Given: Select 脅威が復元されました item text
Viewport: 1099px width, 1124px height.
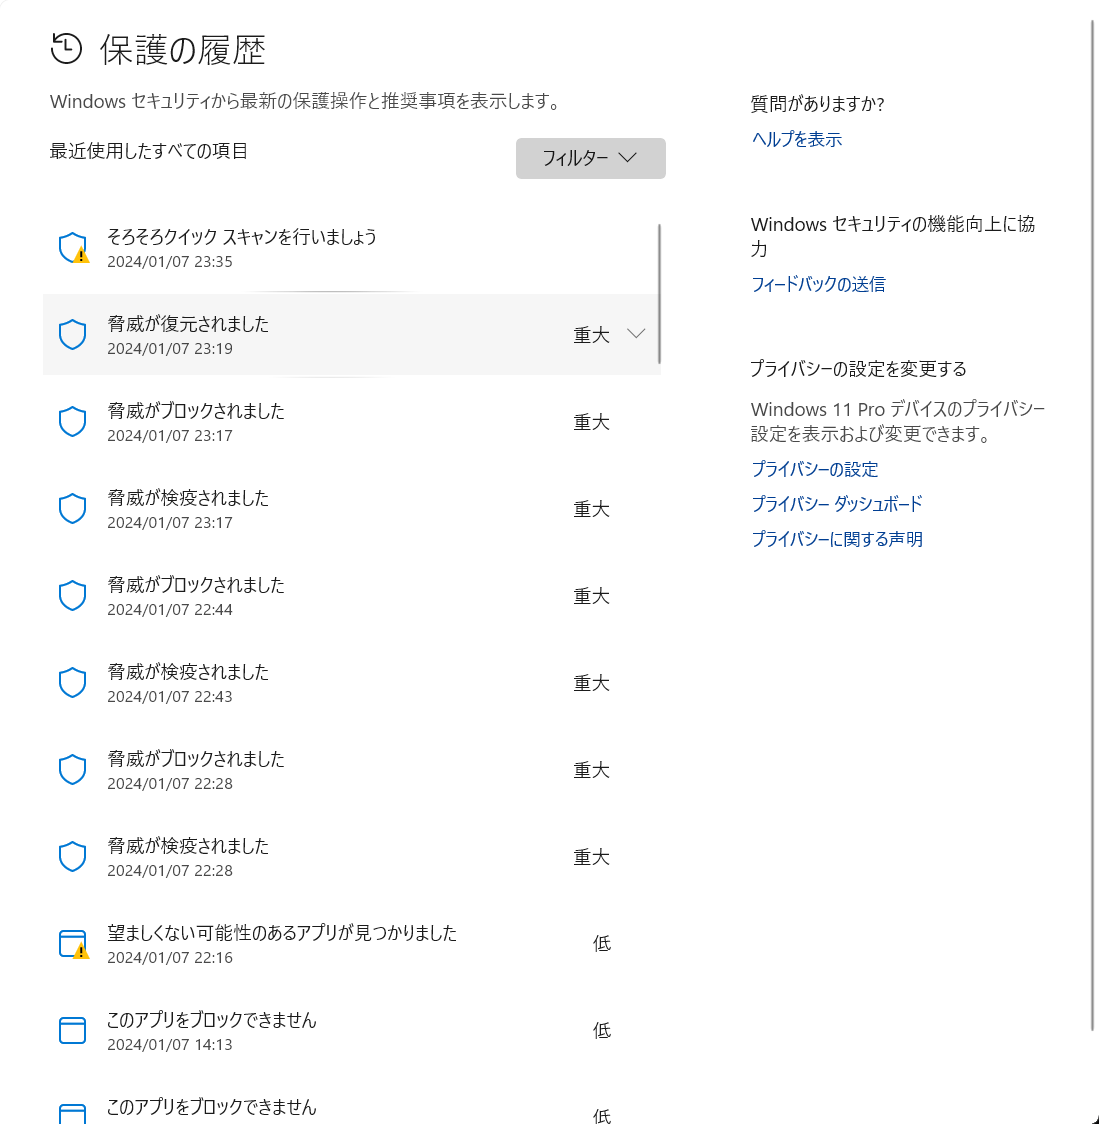Looking at the screenshot, I should [188, 324].
